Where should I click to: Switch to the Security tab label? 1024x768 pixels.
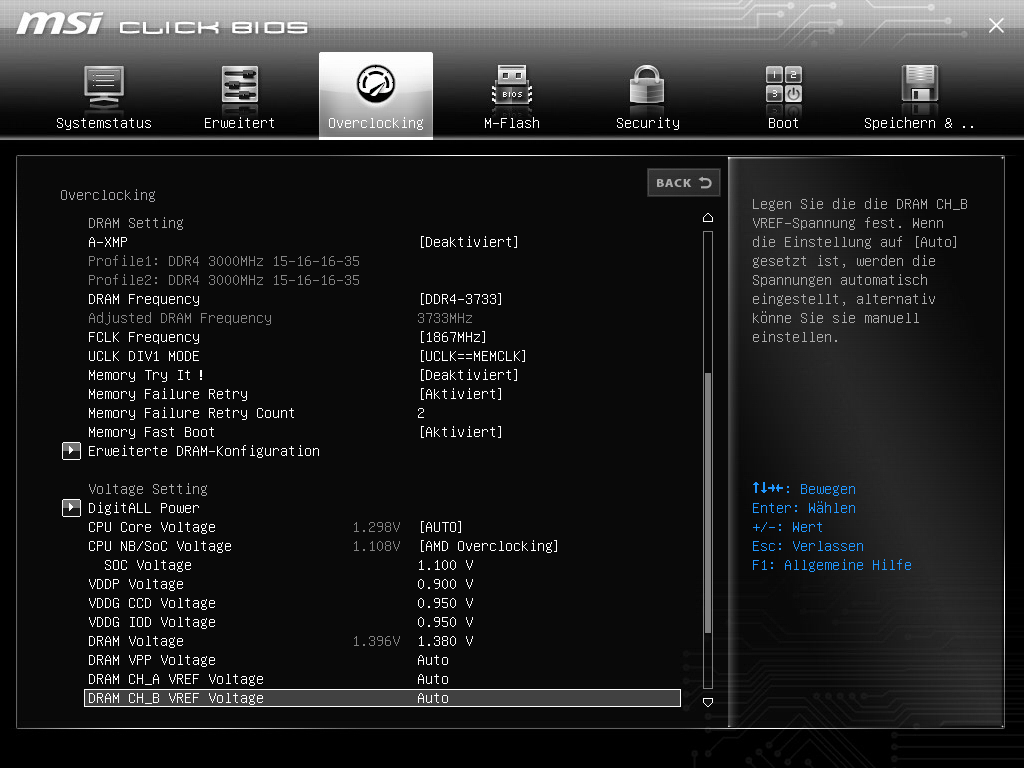[648, 123]
